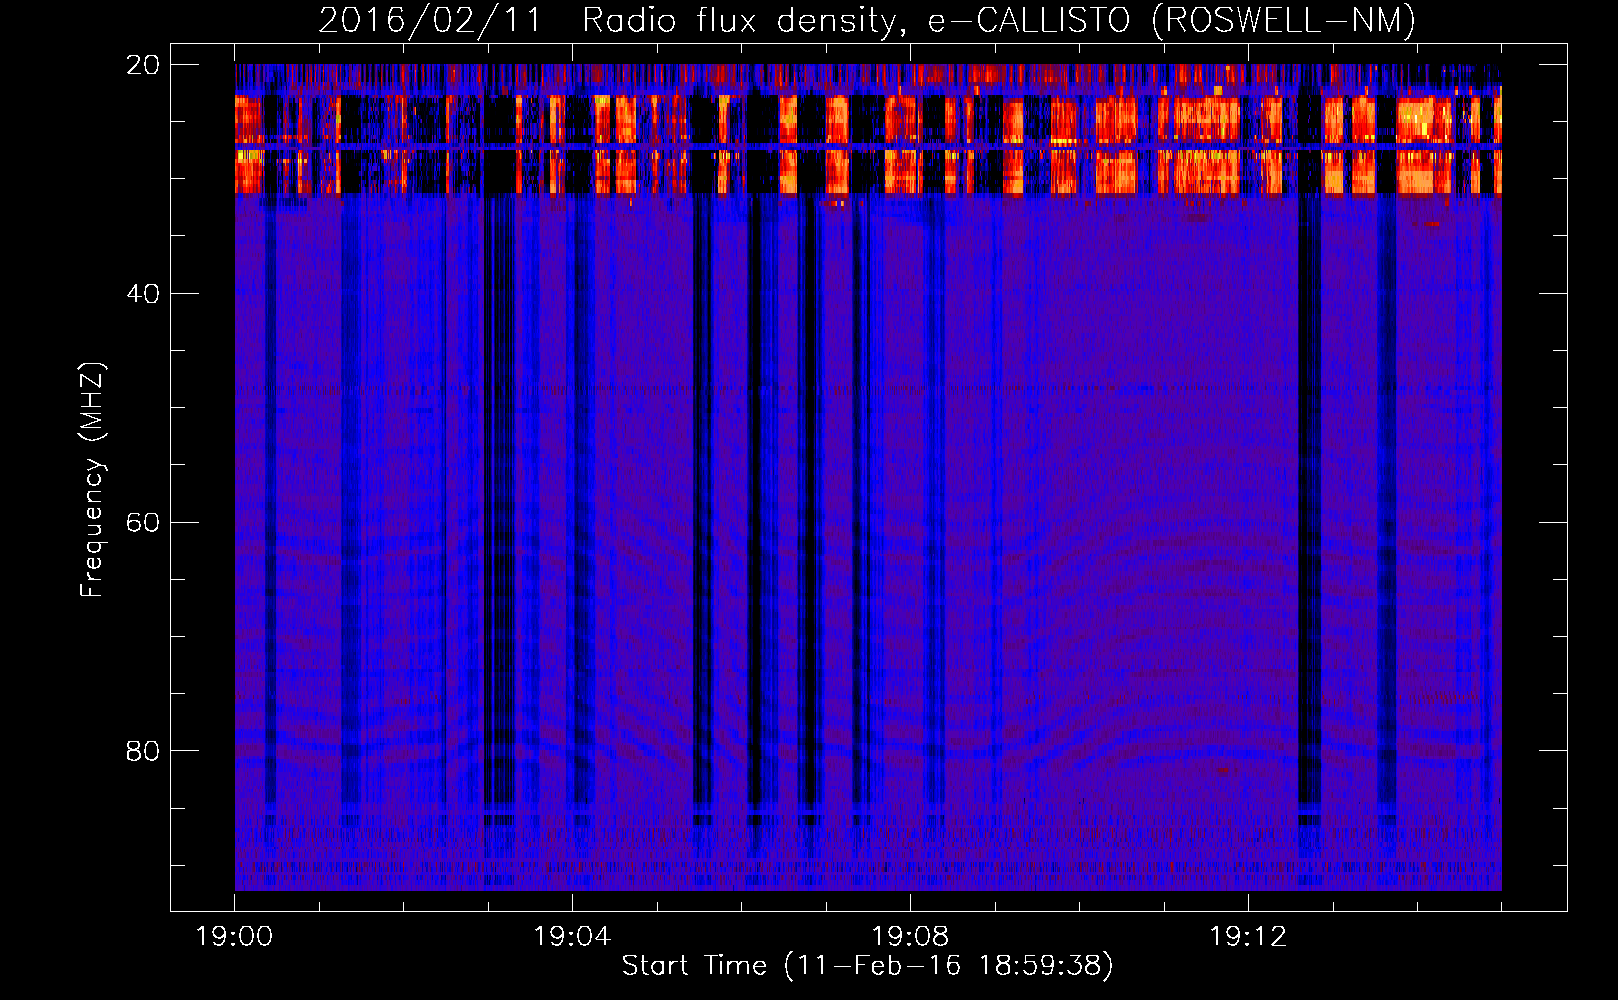Click the plot title '2016/02/11 Radio flux density'
1618x1000 pixels.
[867, 20]
